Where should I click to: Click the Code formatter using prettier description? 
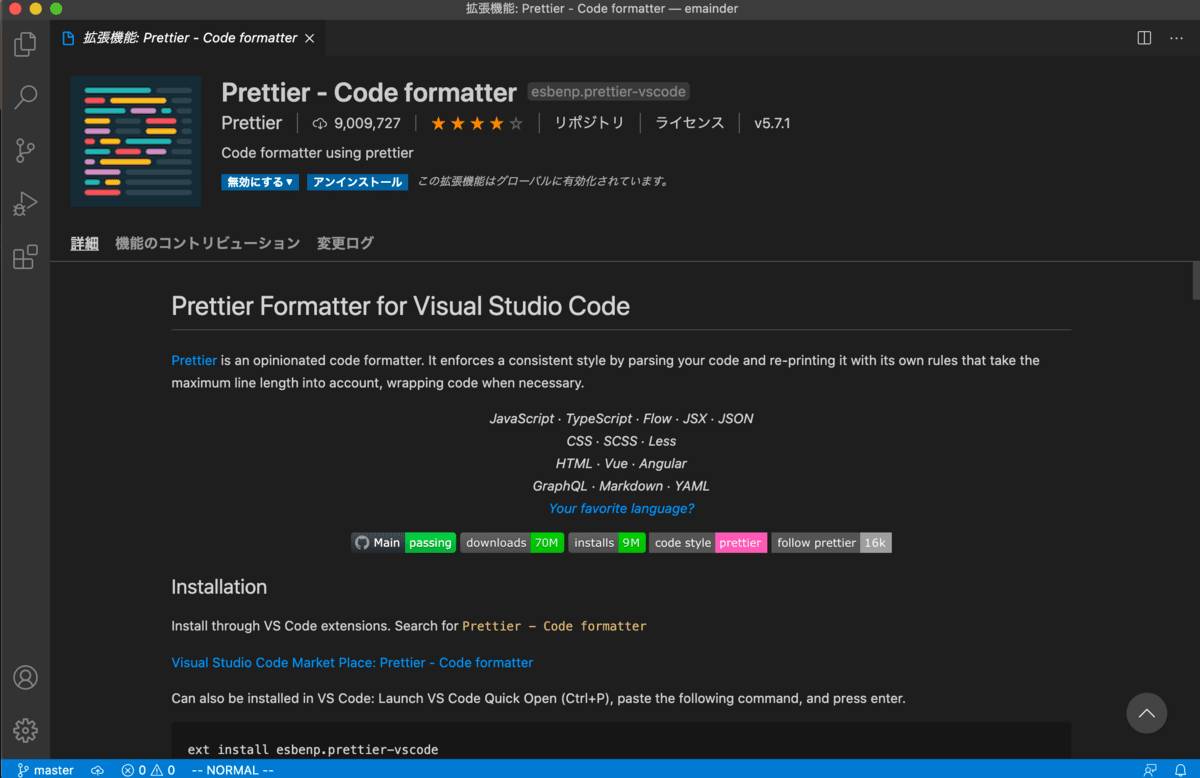(317, 153)
